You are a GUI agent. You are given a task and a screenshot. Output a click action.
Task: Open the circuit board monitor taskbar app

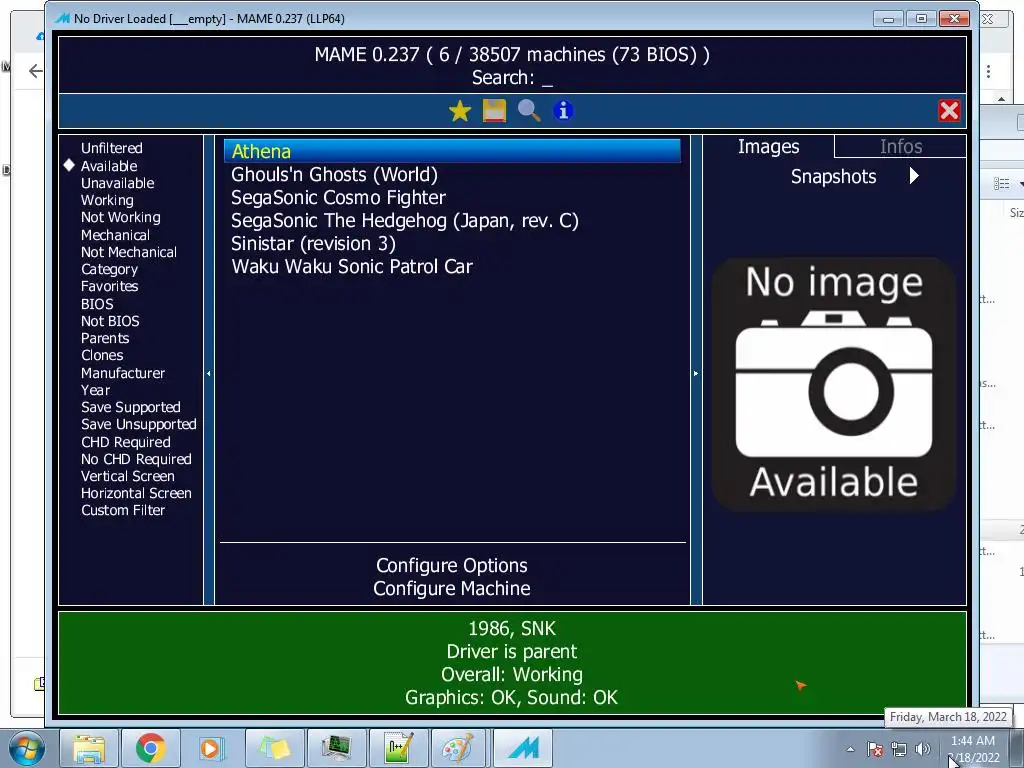pyautogui.click(x=336, y=748)
